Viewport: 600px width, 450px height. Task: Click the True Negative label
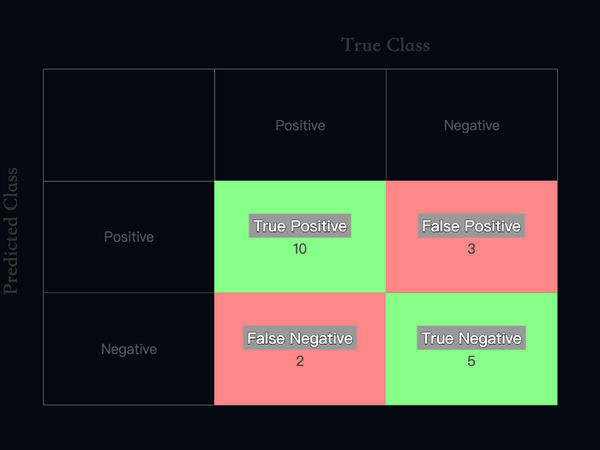[x=471, y=338]
